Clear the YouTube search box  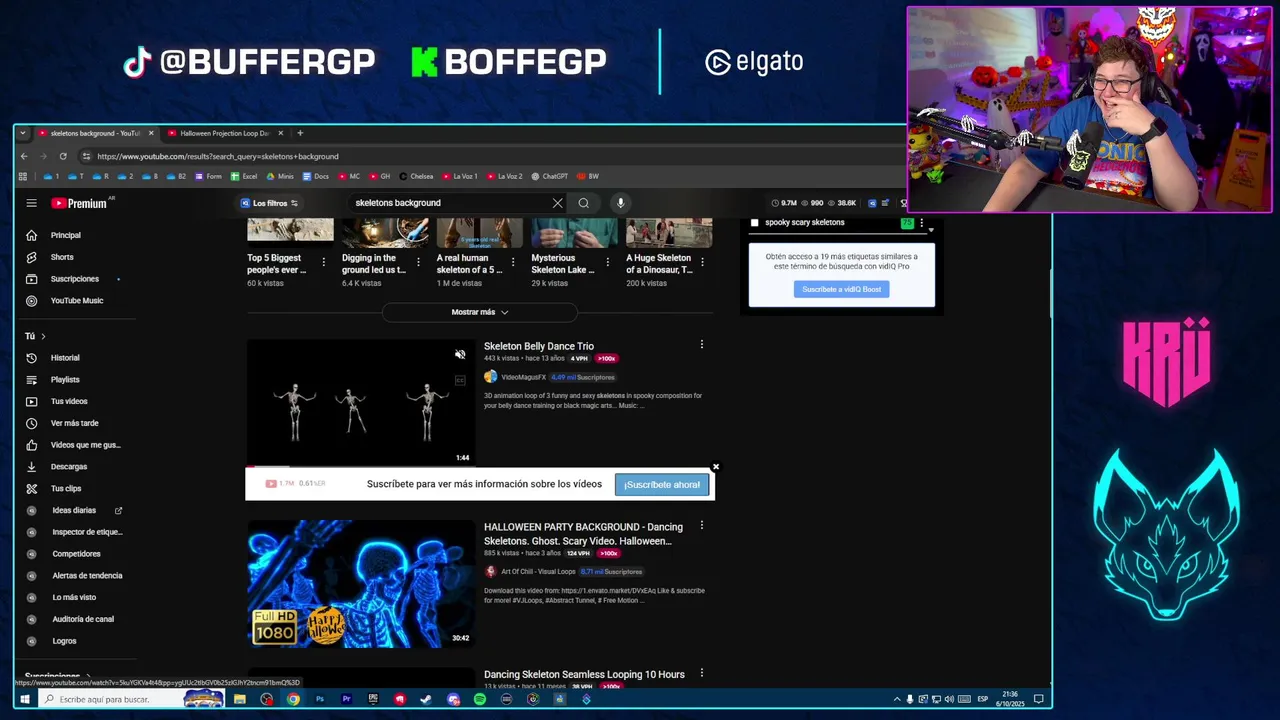point(557,203)
